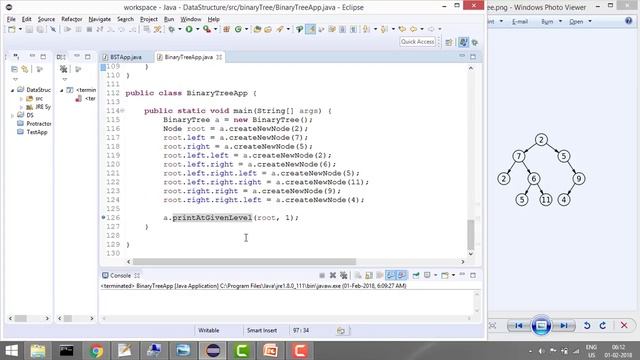Expand the DS project node
The image size is (640, 360).
pyautogui.click(x=12, y=116)
